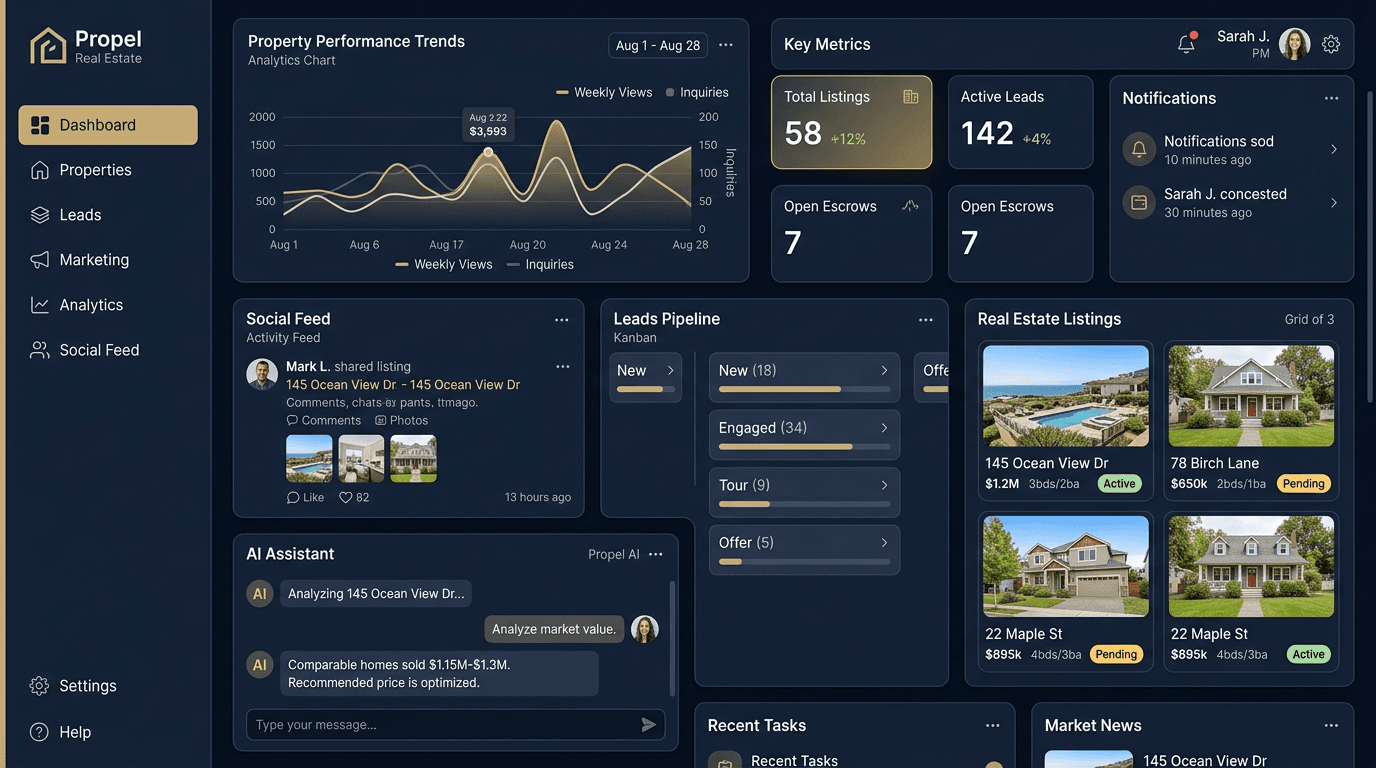Screen dimensions: 1376x768
Task: Open the 78 Birch Lane house photo
Action: pos(1251,396)
